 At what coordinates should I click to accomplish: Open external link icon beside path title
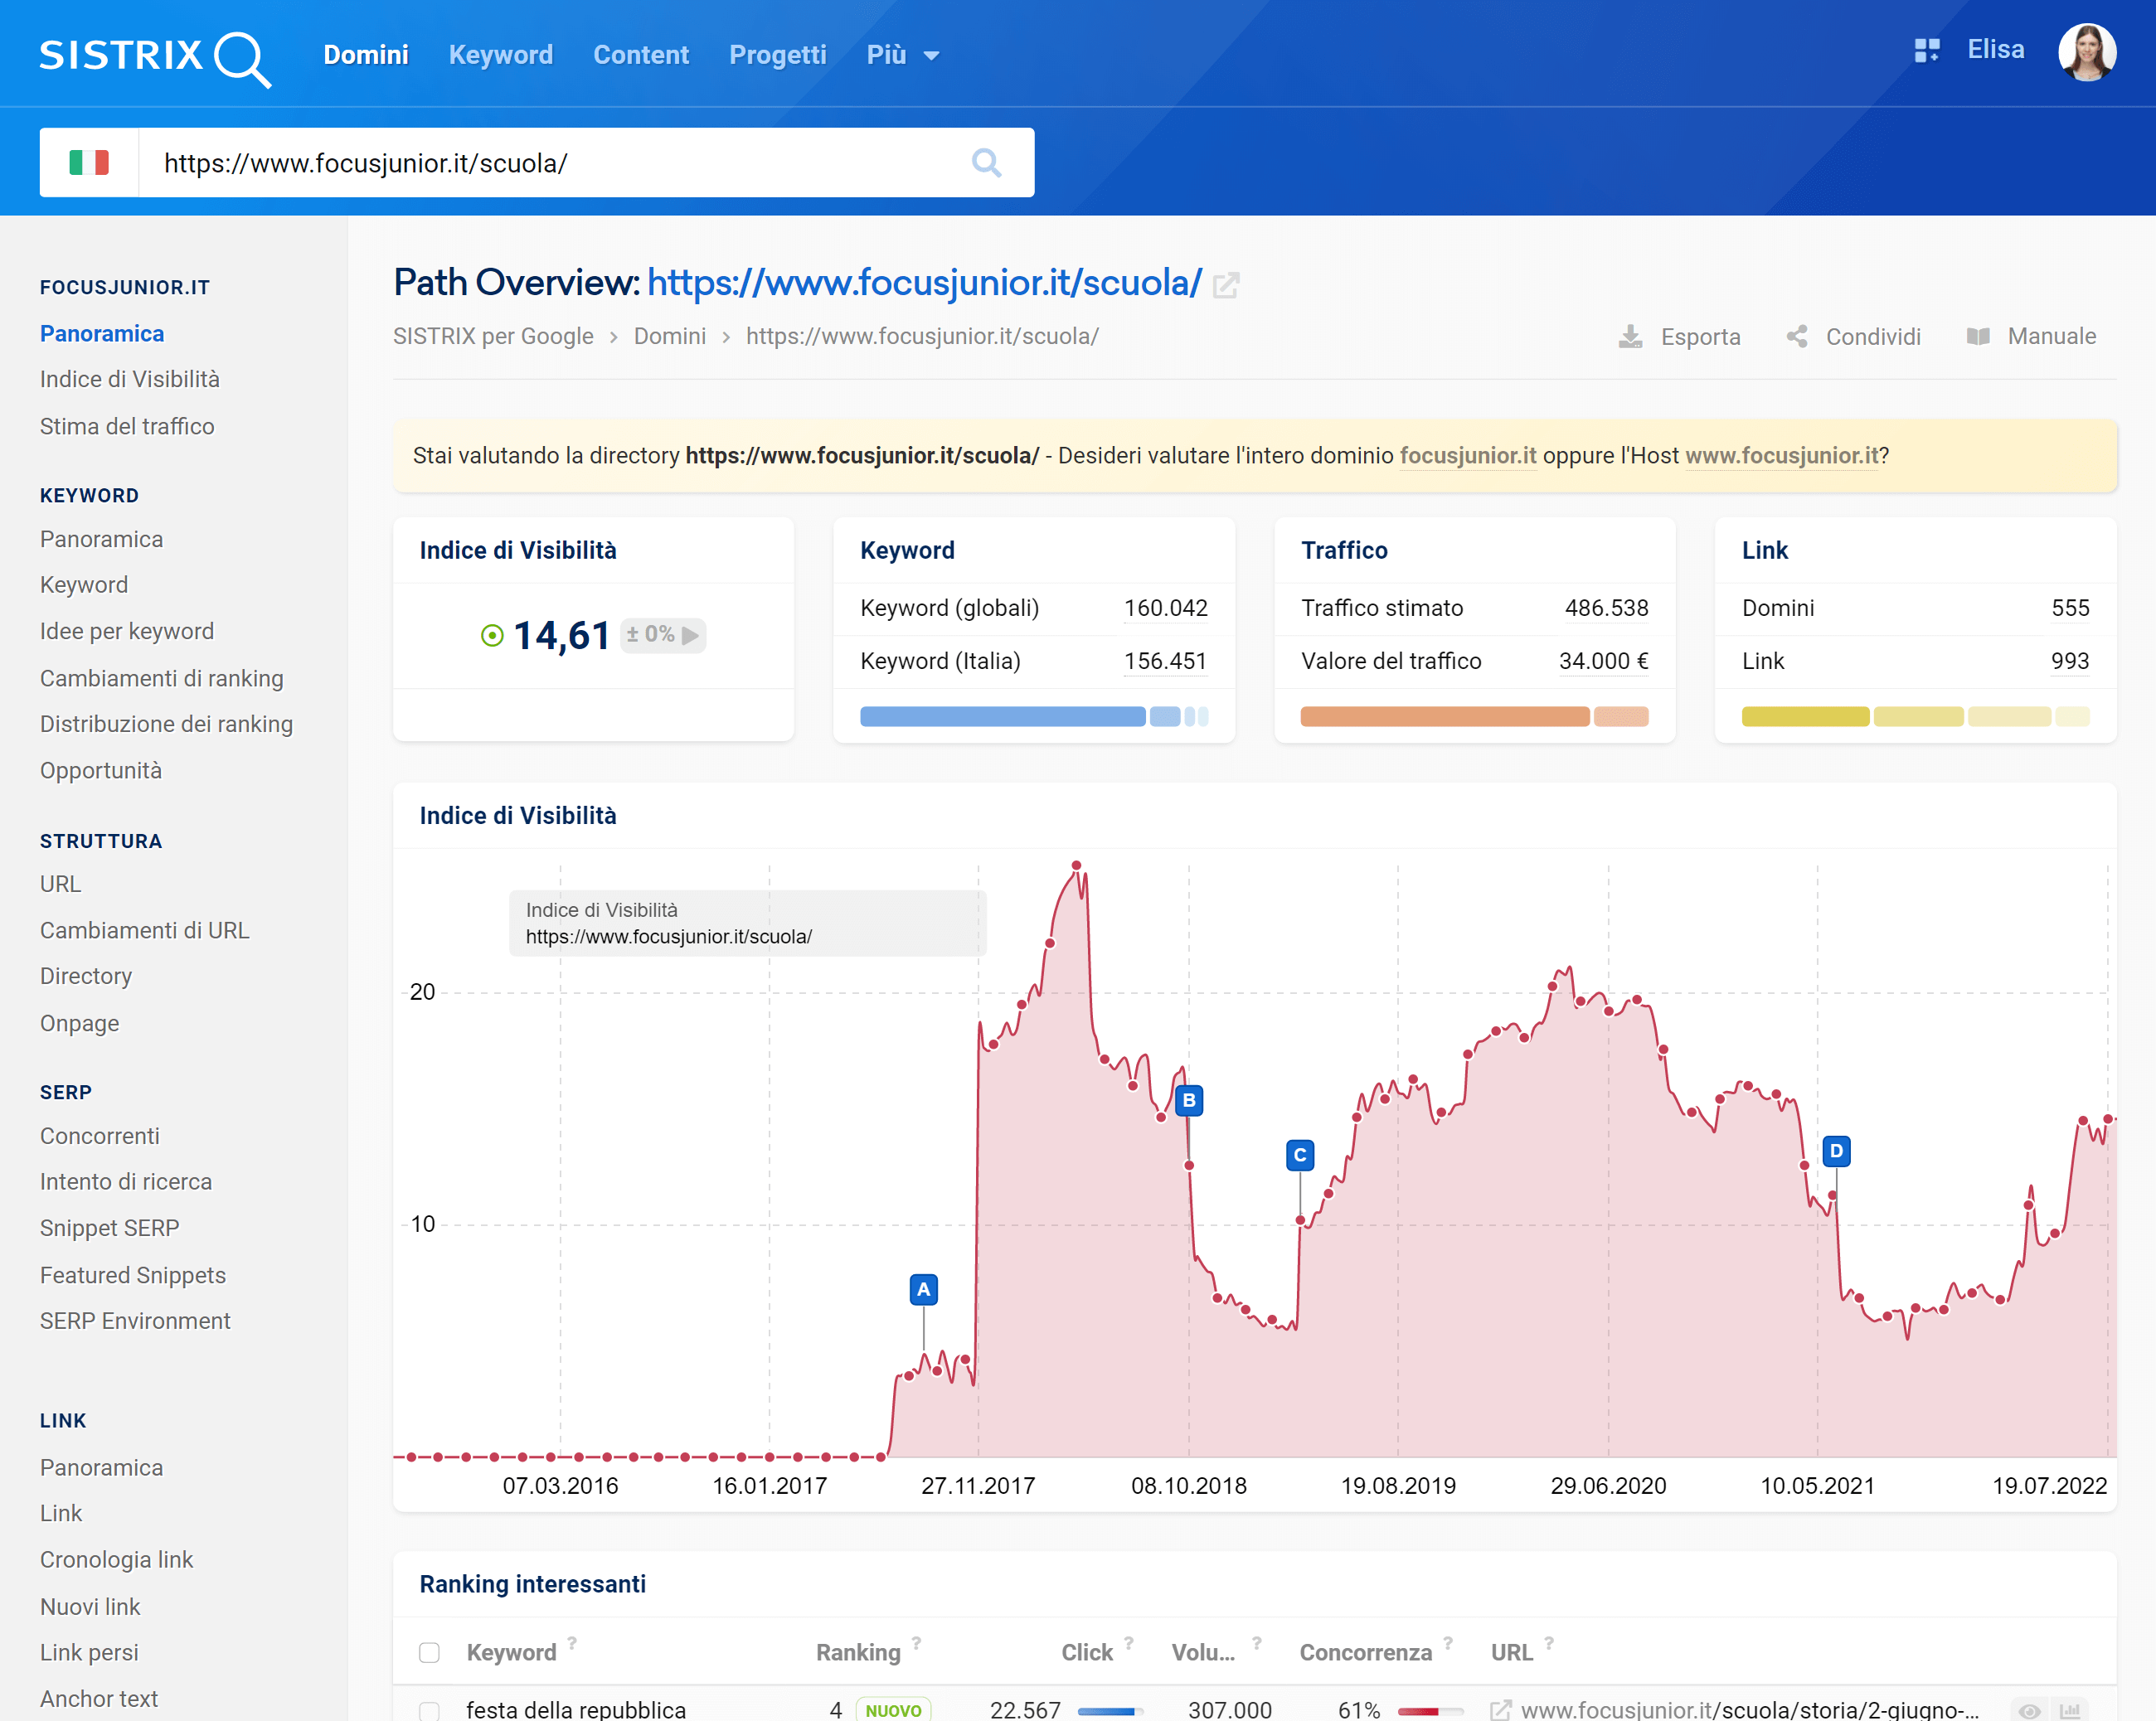click(1225, 285)
